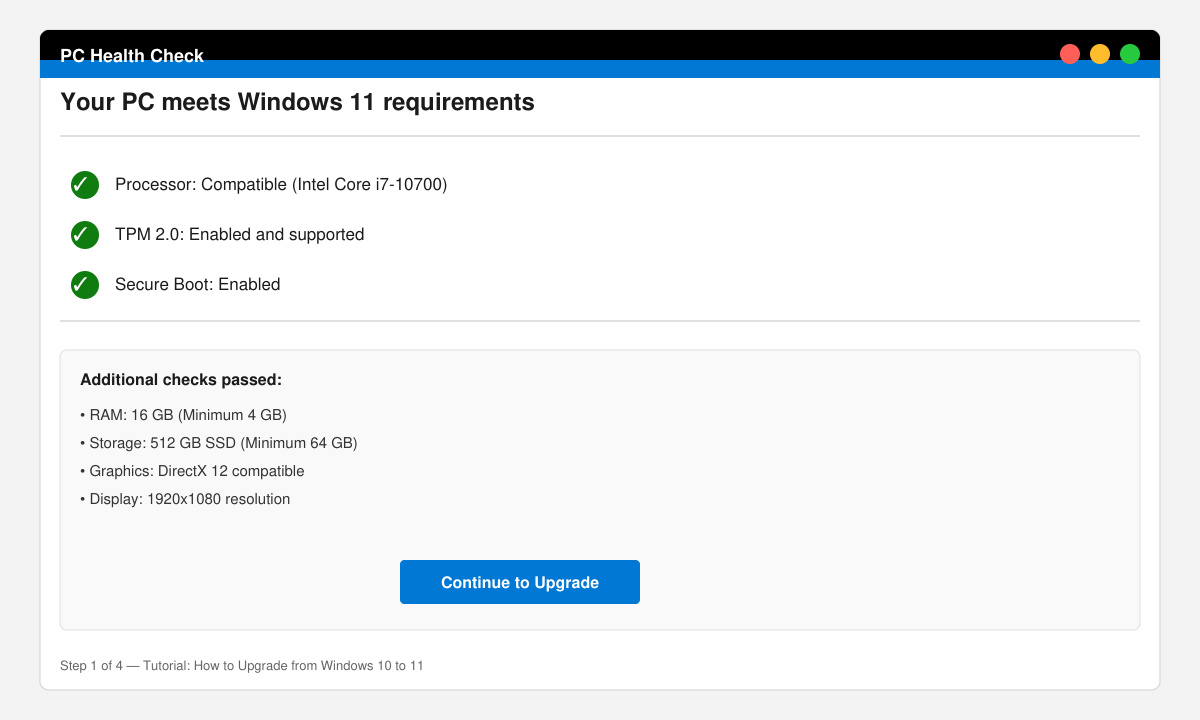Click the yellow minimize window button
1200x720 pixels.
click(x=1100, y=54)
